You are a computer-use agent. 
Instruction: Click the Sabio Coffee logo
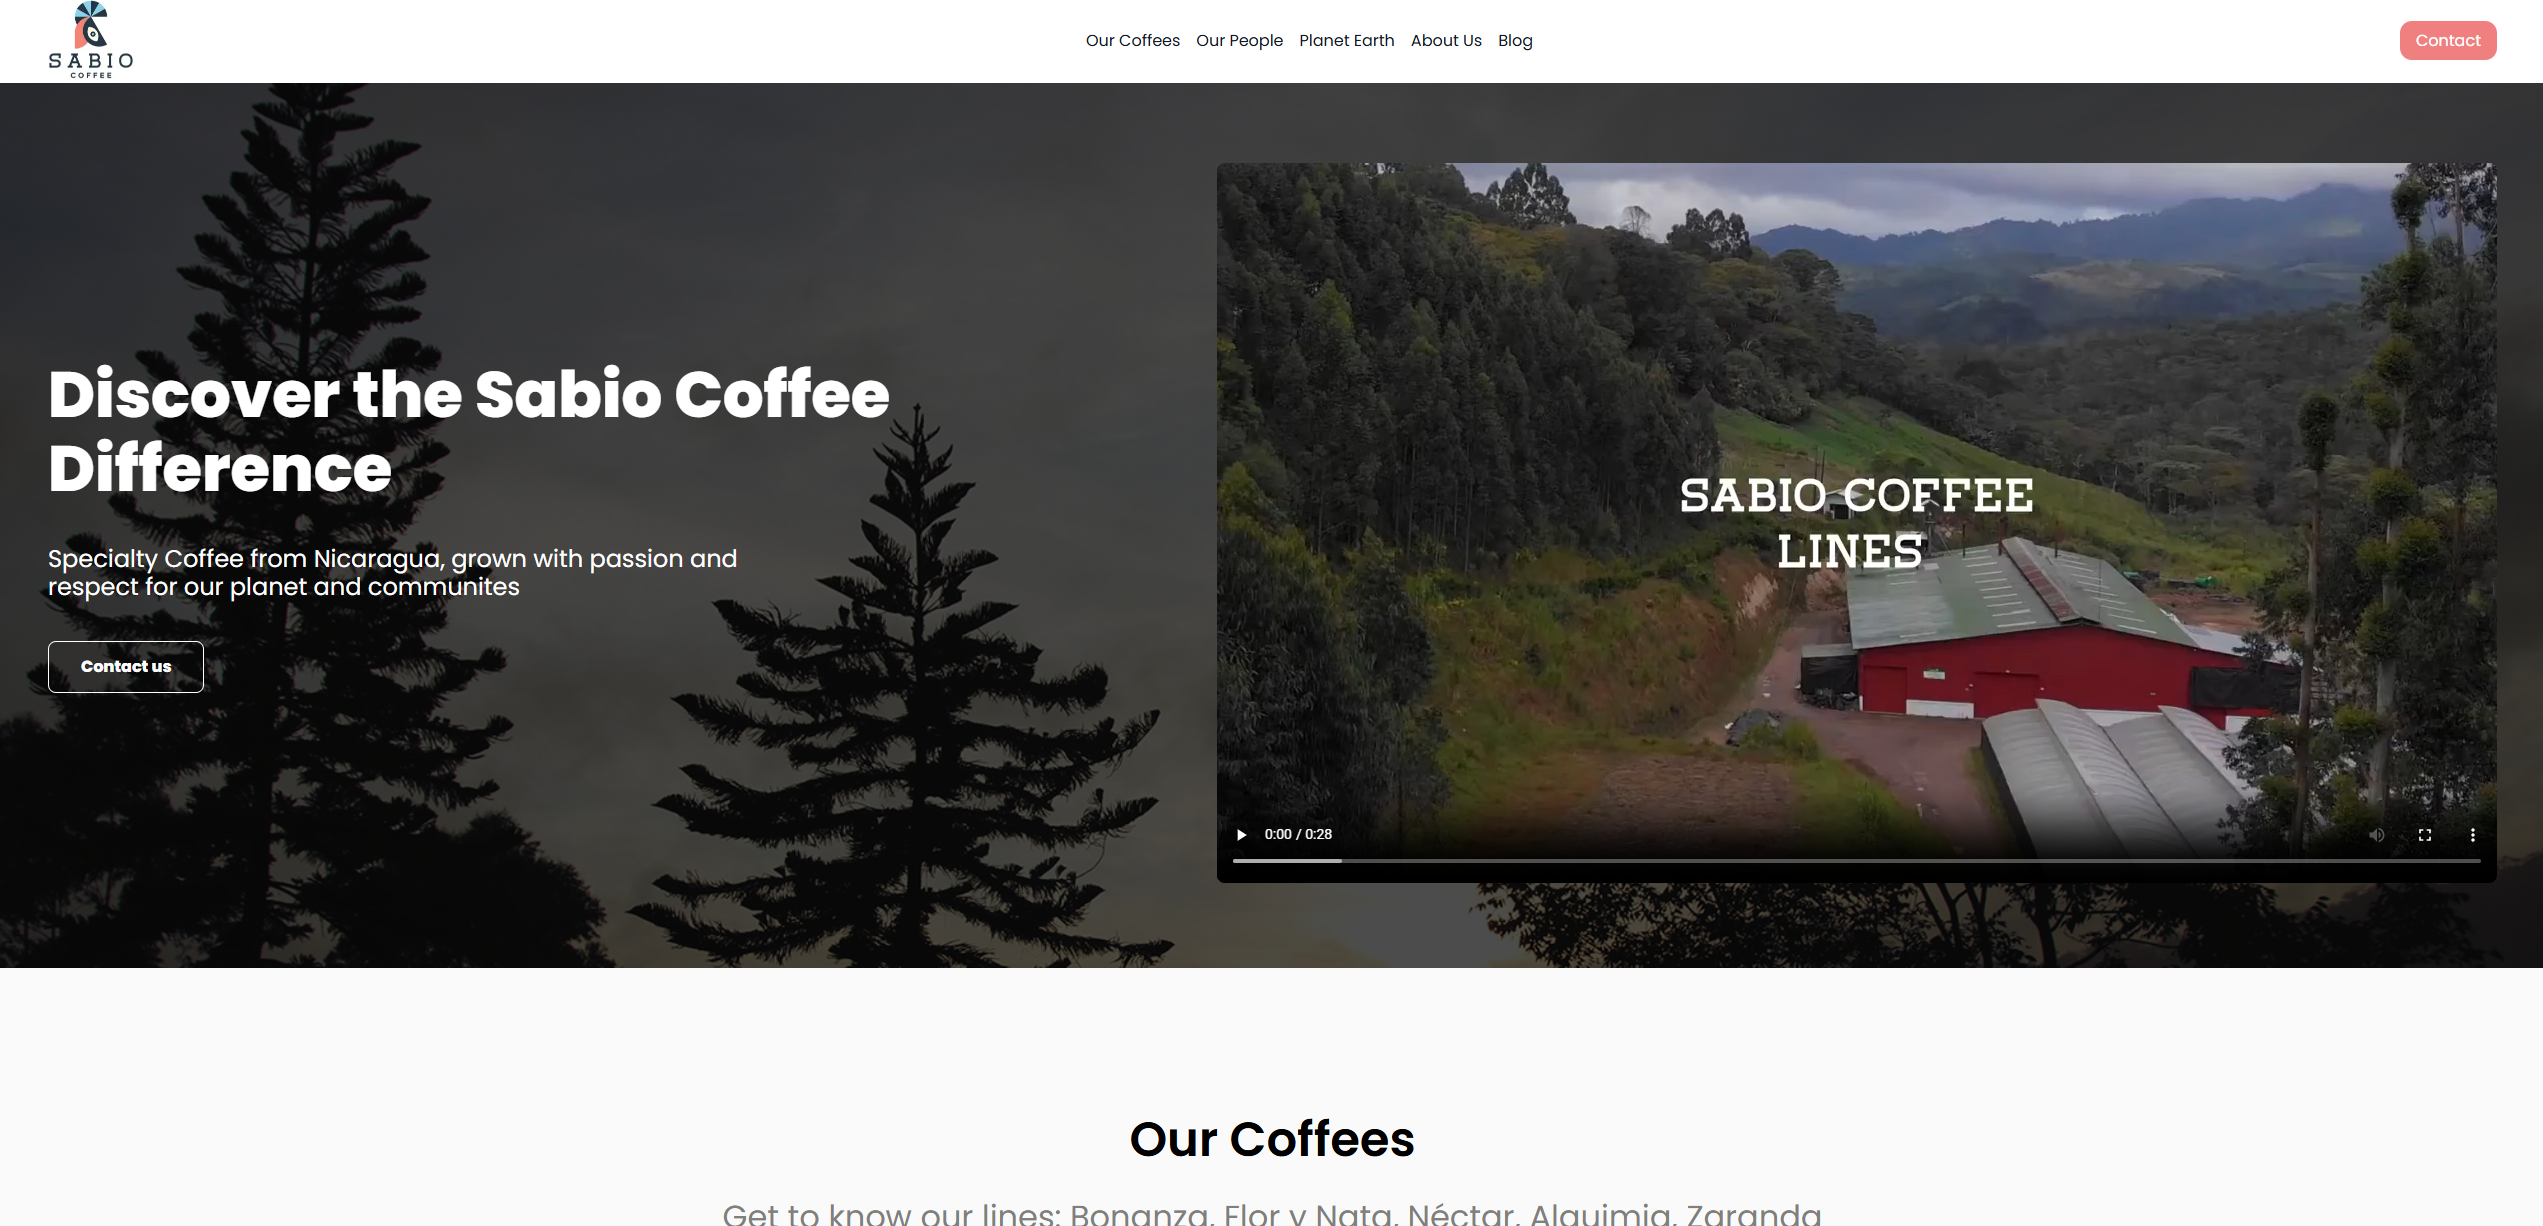pos(91,40)
